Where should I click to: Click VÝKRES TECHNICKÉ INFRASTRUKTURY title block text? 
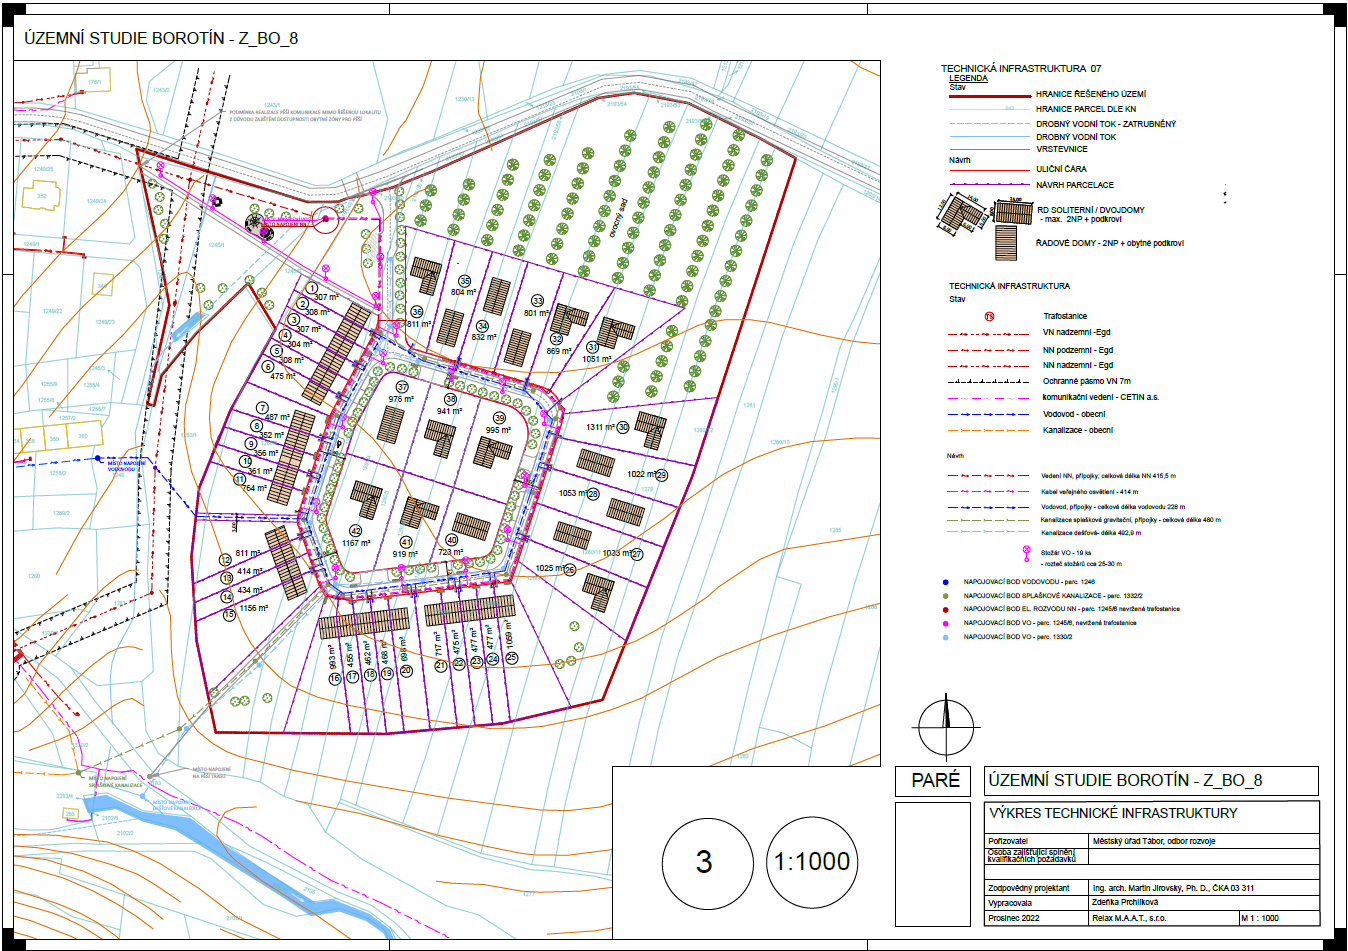tap(1113, 813)
